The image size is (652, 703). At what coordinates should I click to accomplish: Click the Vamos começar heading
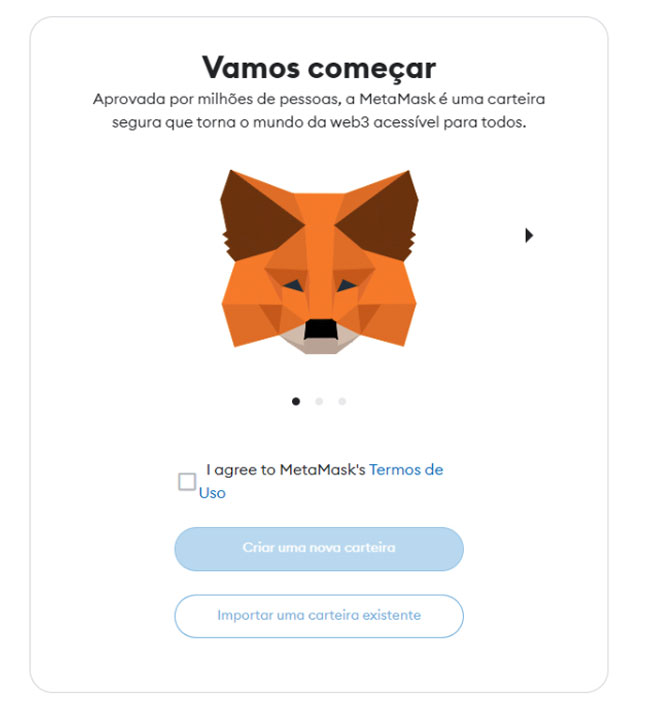(x=319, y=68)
